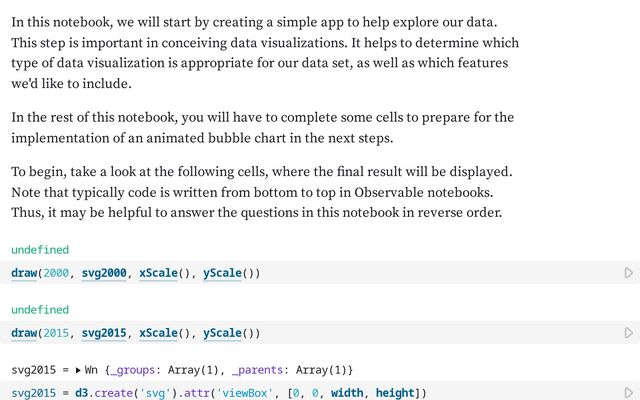Click the undefined output above draw(2000)
The image size is (640, 400).
[40, 249]
